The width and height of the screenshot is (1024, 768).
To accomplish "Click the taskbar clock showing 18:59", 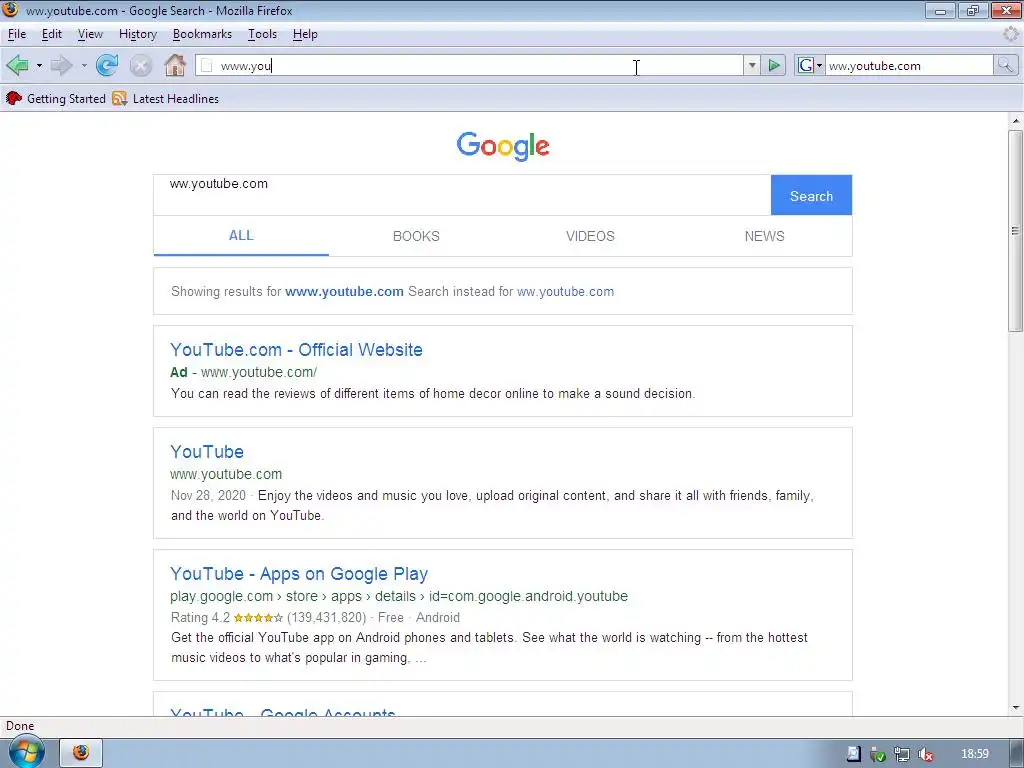I will coord(975,754).
